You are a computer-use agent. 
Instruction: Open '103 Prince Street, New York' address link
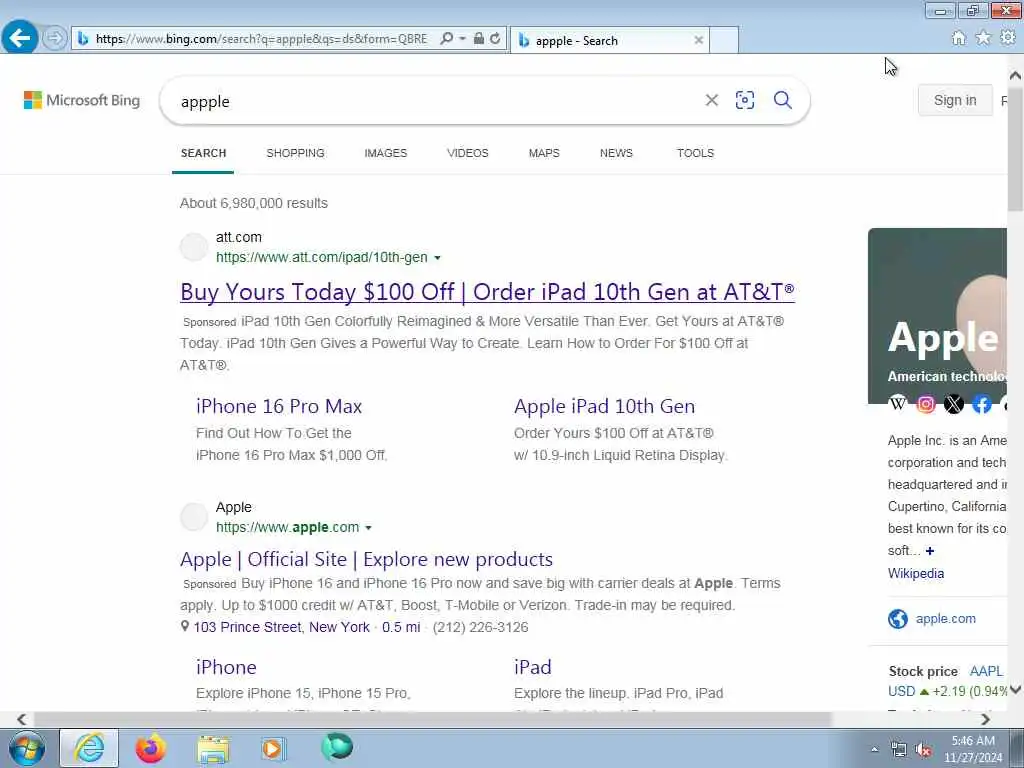point(281,627)
